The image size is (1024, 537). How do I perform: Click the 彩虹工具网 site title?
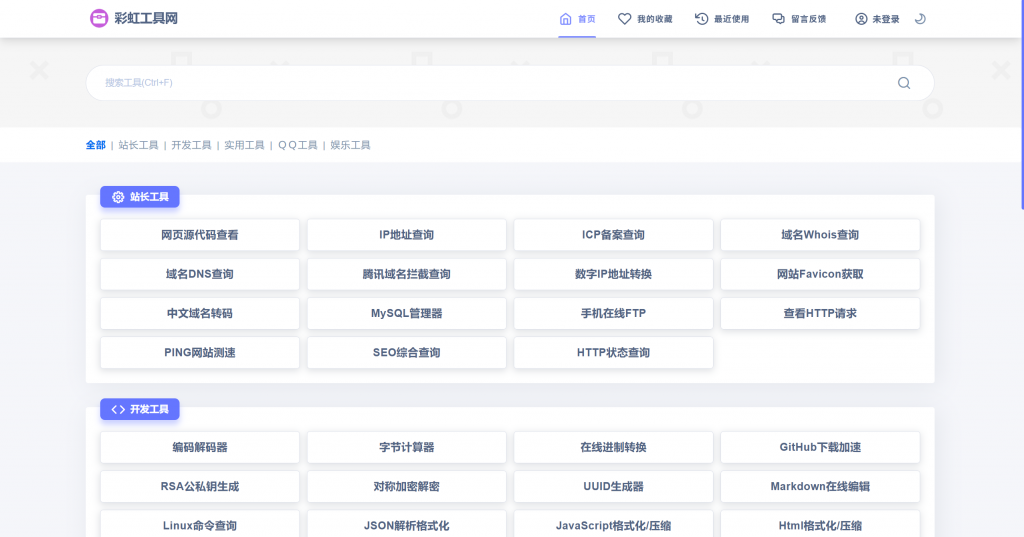[x=146, y=18]
